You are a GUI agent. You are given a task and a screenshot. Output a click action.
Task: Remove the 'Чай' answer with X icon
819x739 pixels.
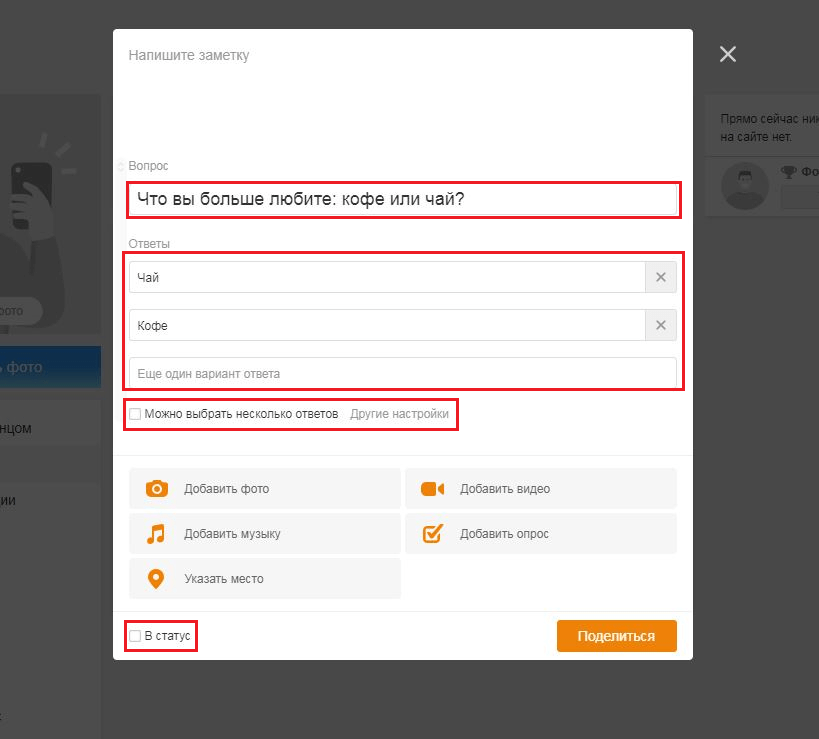[661, 278]
